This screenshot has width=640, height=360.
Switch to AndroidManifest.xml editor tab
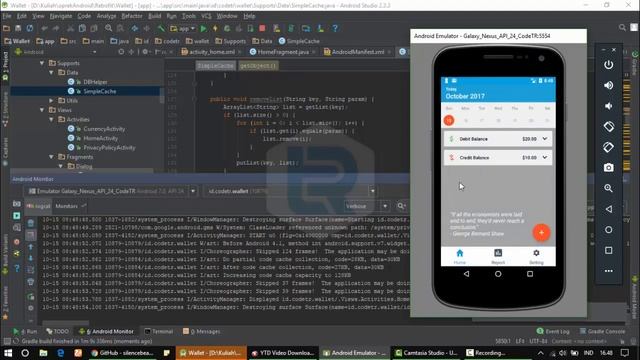358,52
